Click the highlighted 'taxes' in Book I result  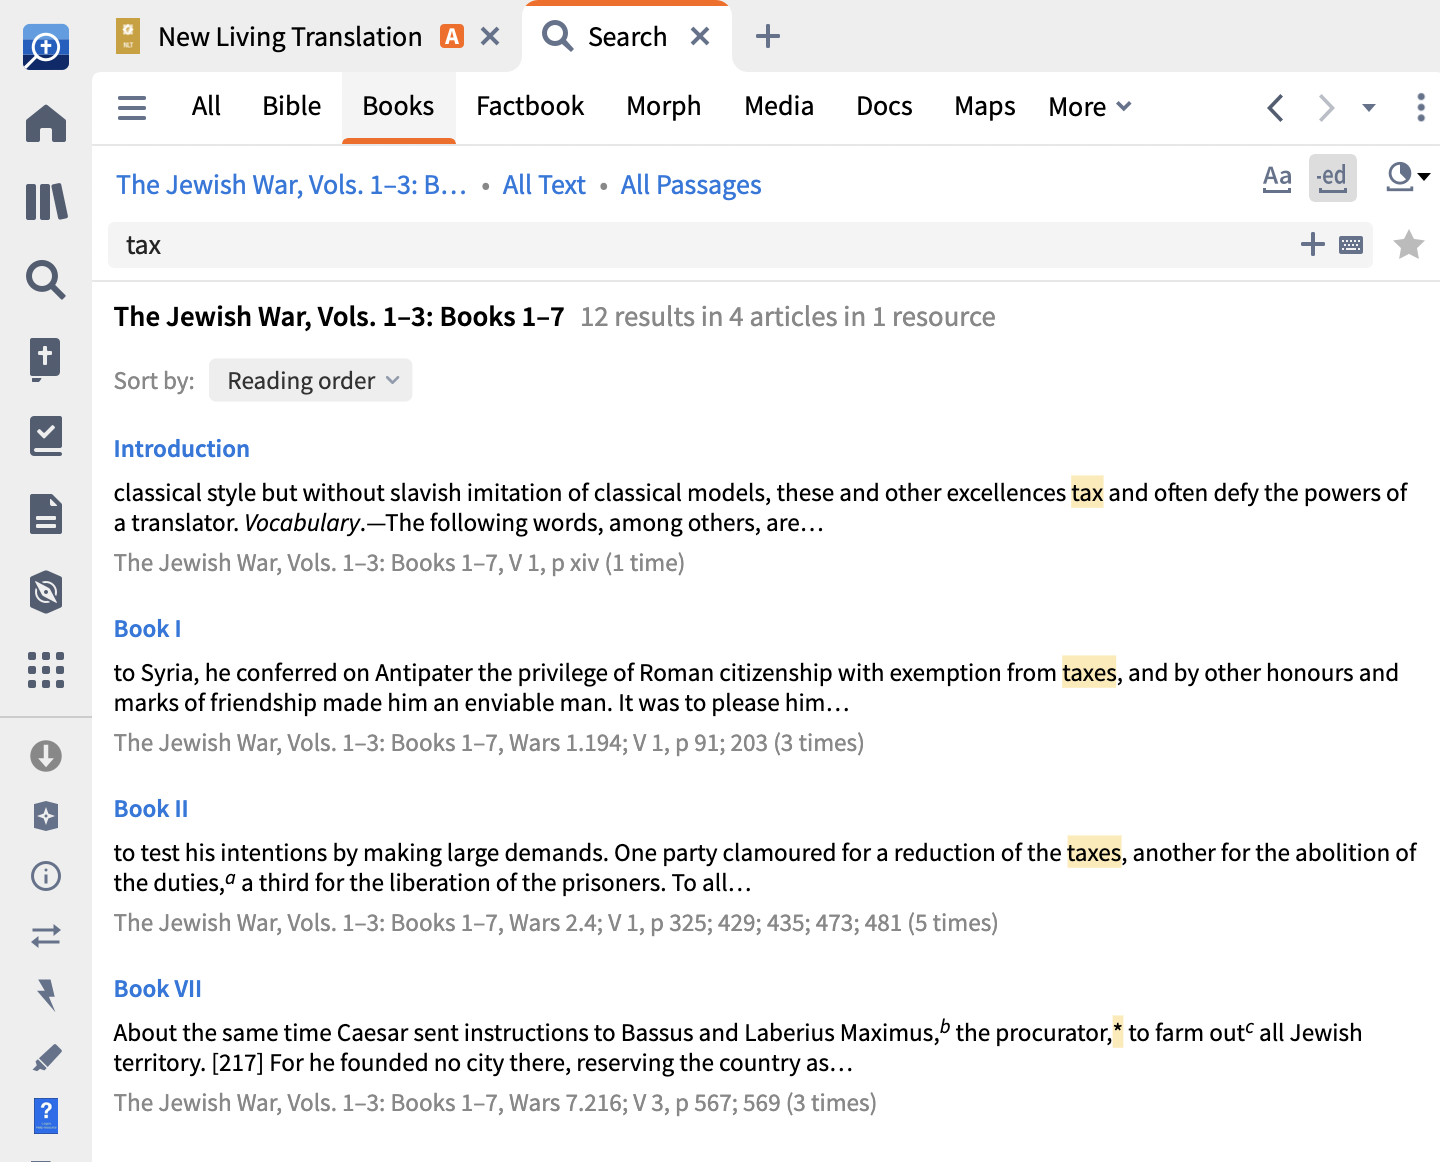click(x=1089, y=673)
